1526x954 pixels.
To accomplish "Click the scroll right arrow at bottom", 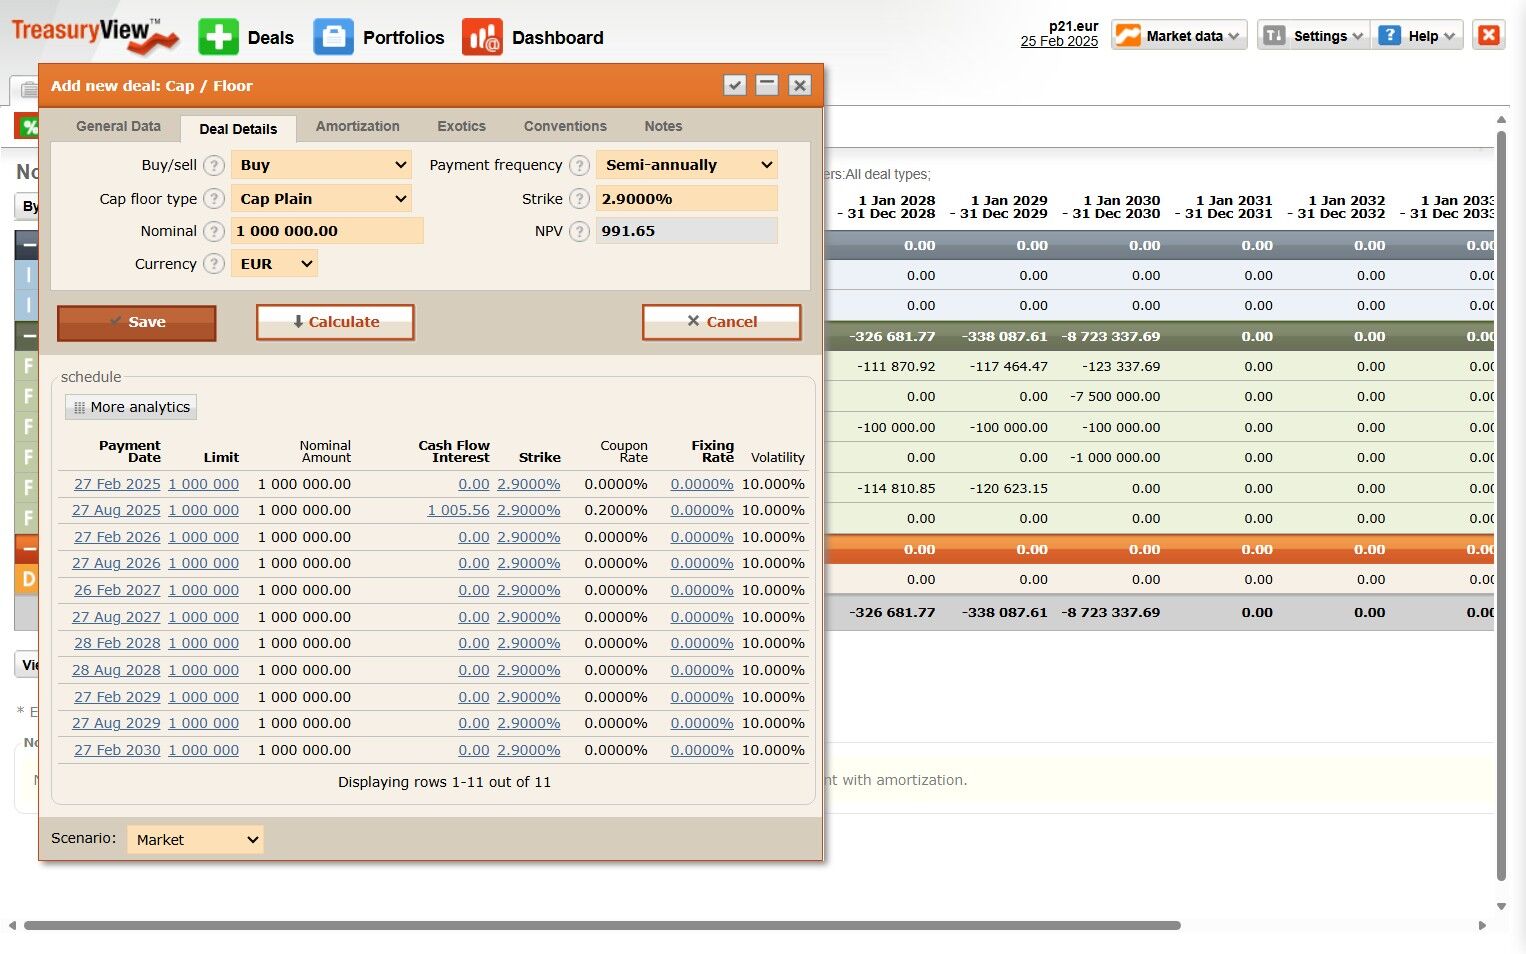I will (x=1482, y=926).
